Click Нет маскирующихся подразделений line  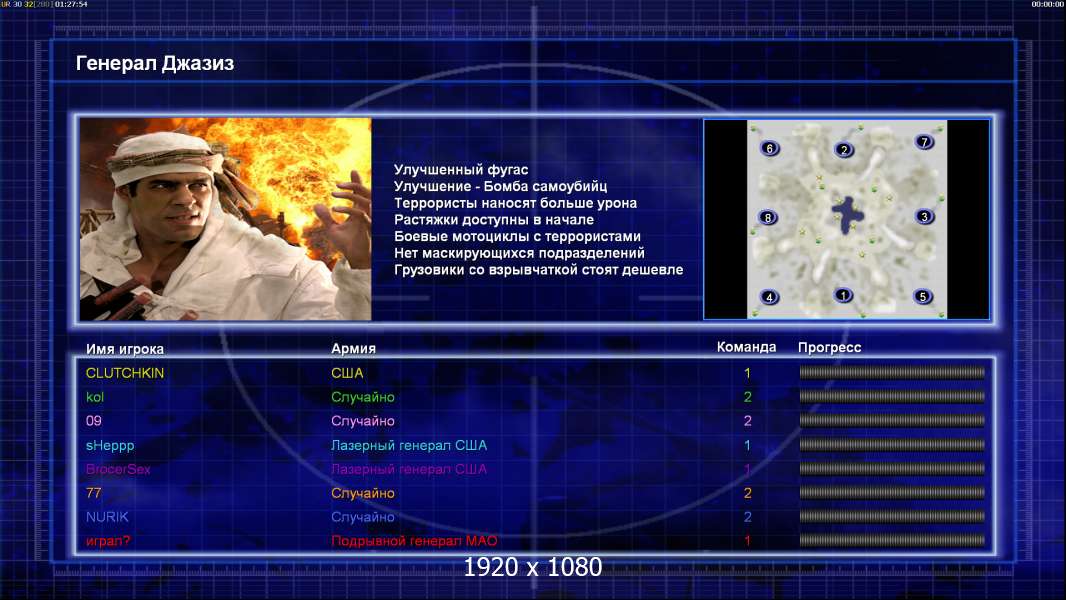[x=519, y=253]
